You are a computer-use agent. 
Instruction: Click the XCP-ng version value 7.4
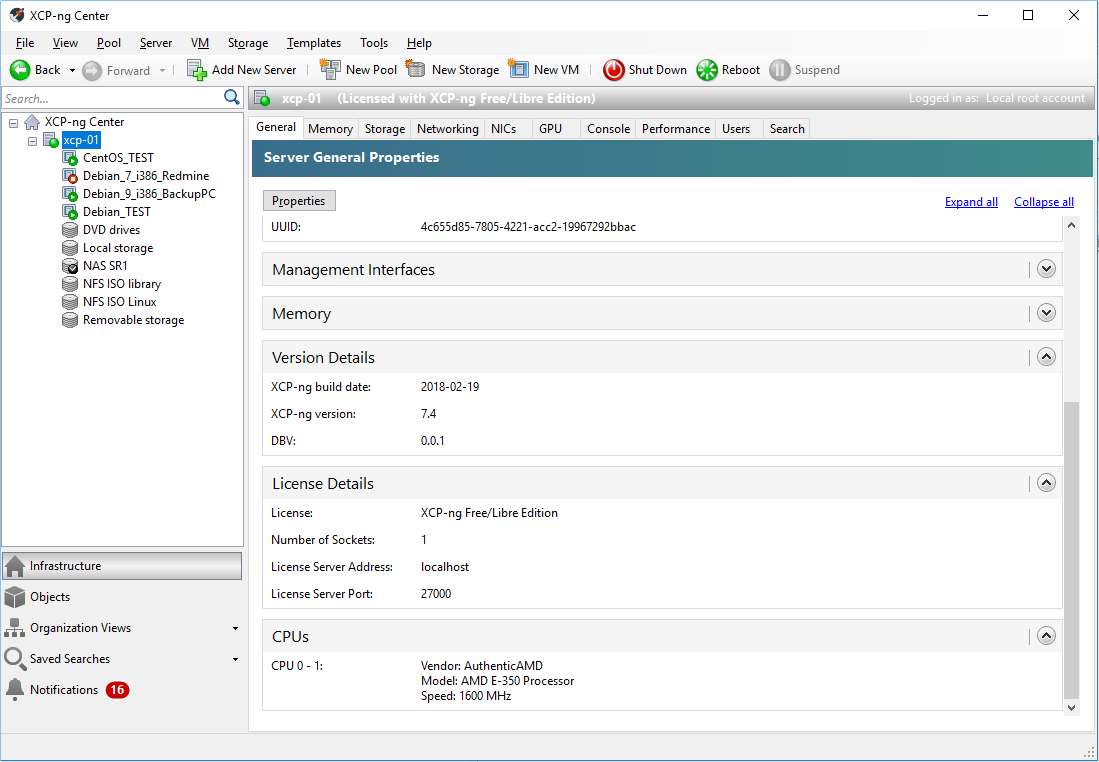pos(428,414)
